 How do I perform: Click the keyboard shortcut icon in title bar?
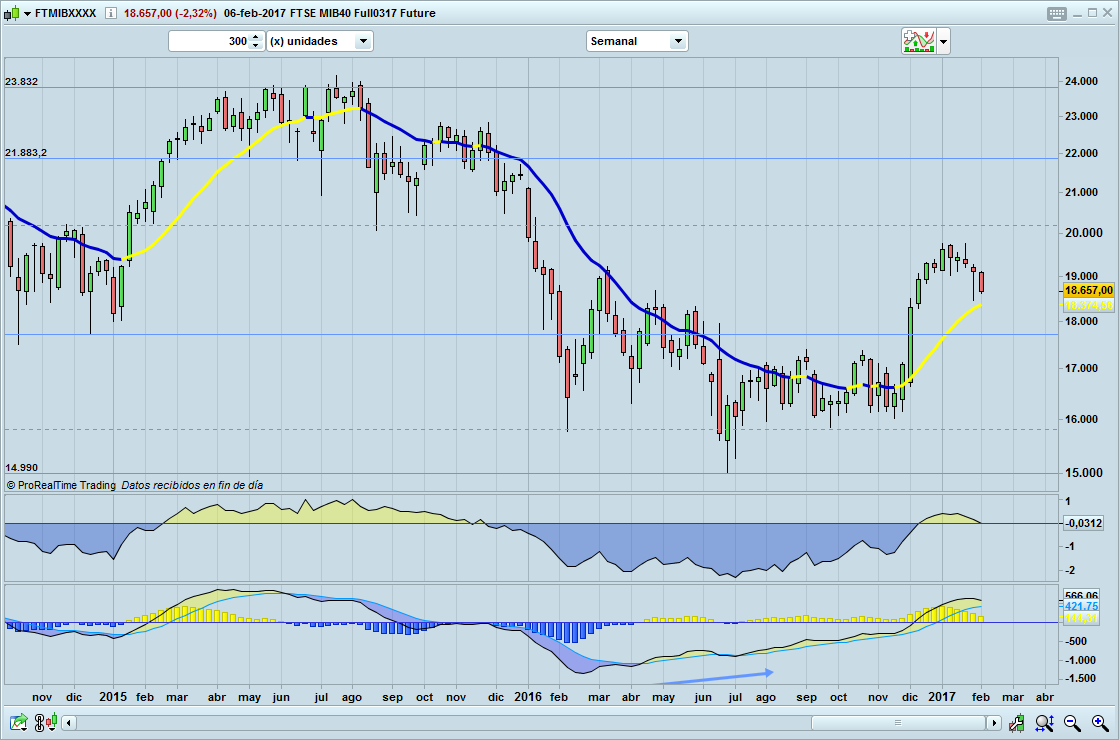point(1057,13)
